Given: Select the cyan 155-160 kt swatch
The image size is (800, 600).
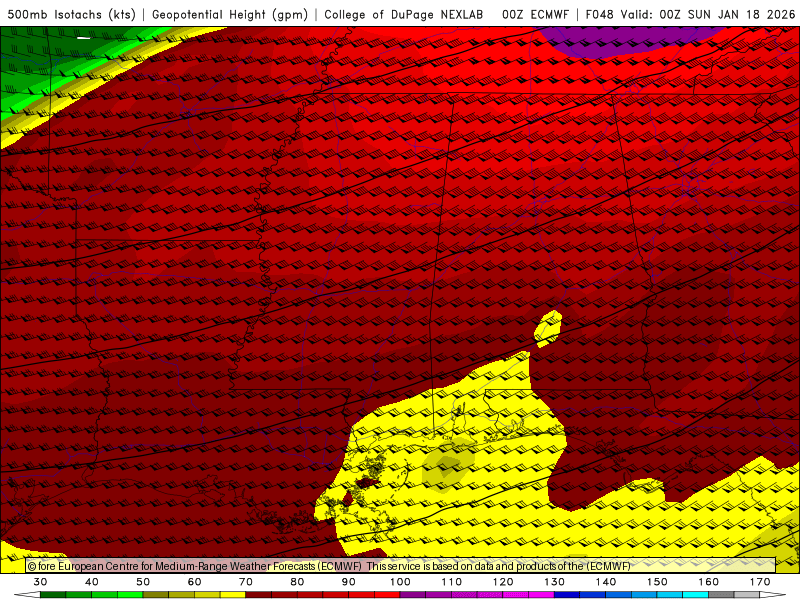Looking at the screenshot, I should [x=695, y=595].
